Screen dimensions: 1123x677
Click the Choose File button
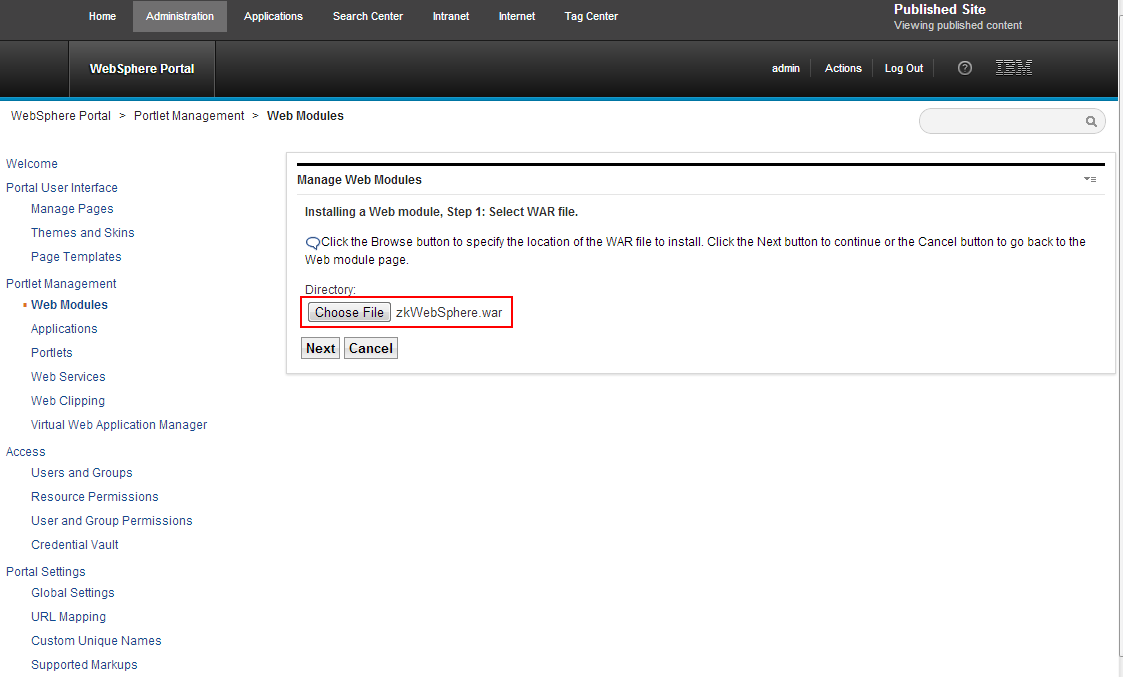coord(350,312)
